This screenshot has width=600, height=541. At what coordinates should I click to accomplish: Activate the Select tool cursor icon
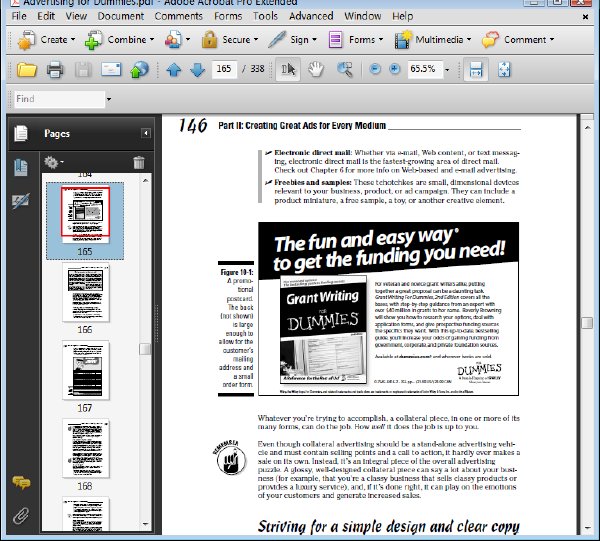pyautogui.click(x=288, y=69)
